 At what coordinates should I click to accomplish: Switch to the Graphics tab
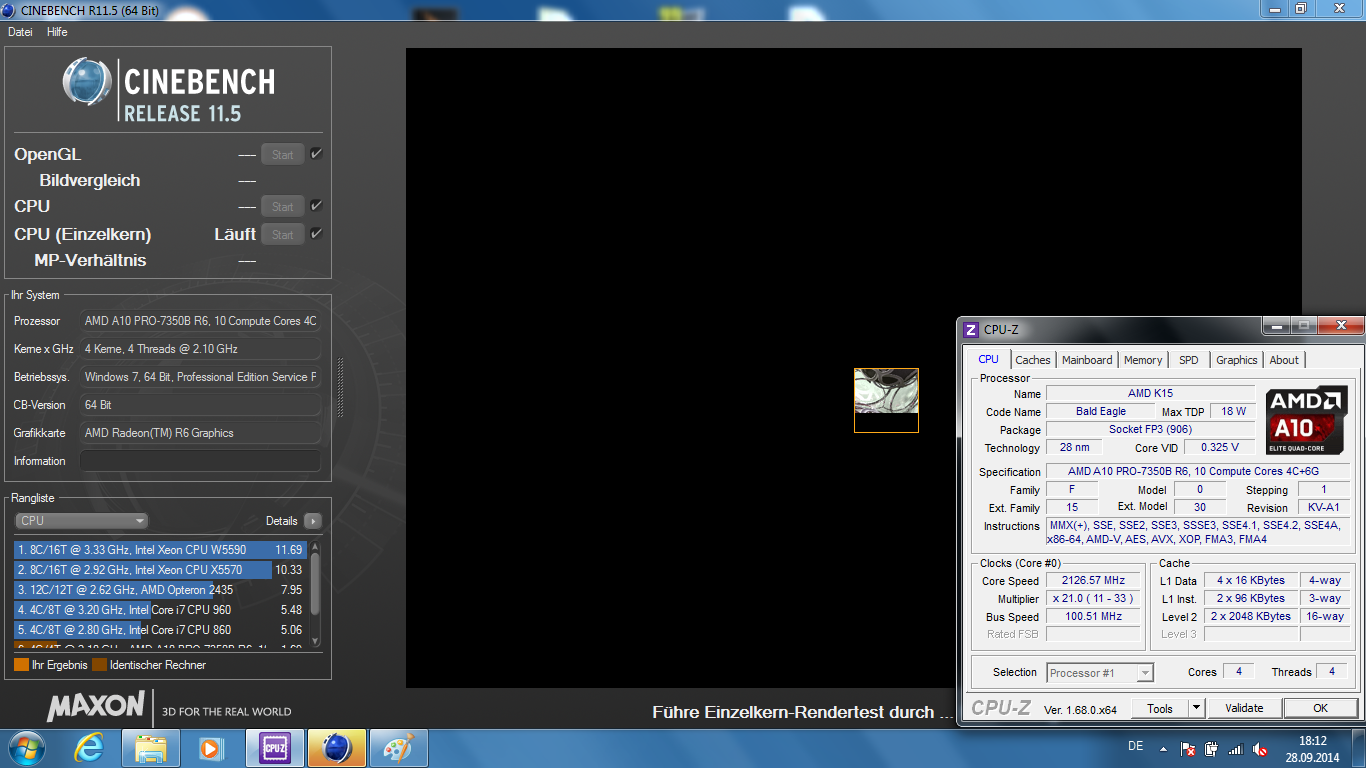tap(1237, 360)
